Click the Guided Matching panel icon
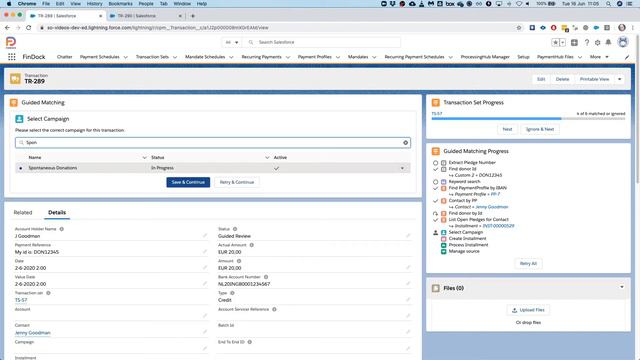This screenshot has width=640, height=360. (x=13, y=102)
